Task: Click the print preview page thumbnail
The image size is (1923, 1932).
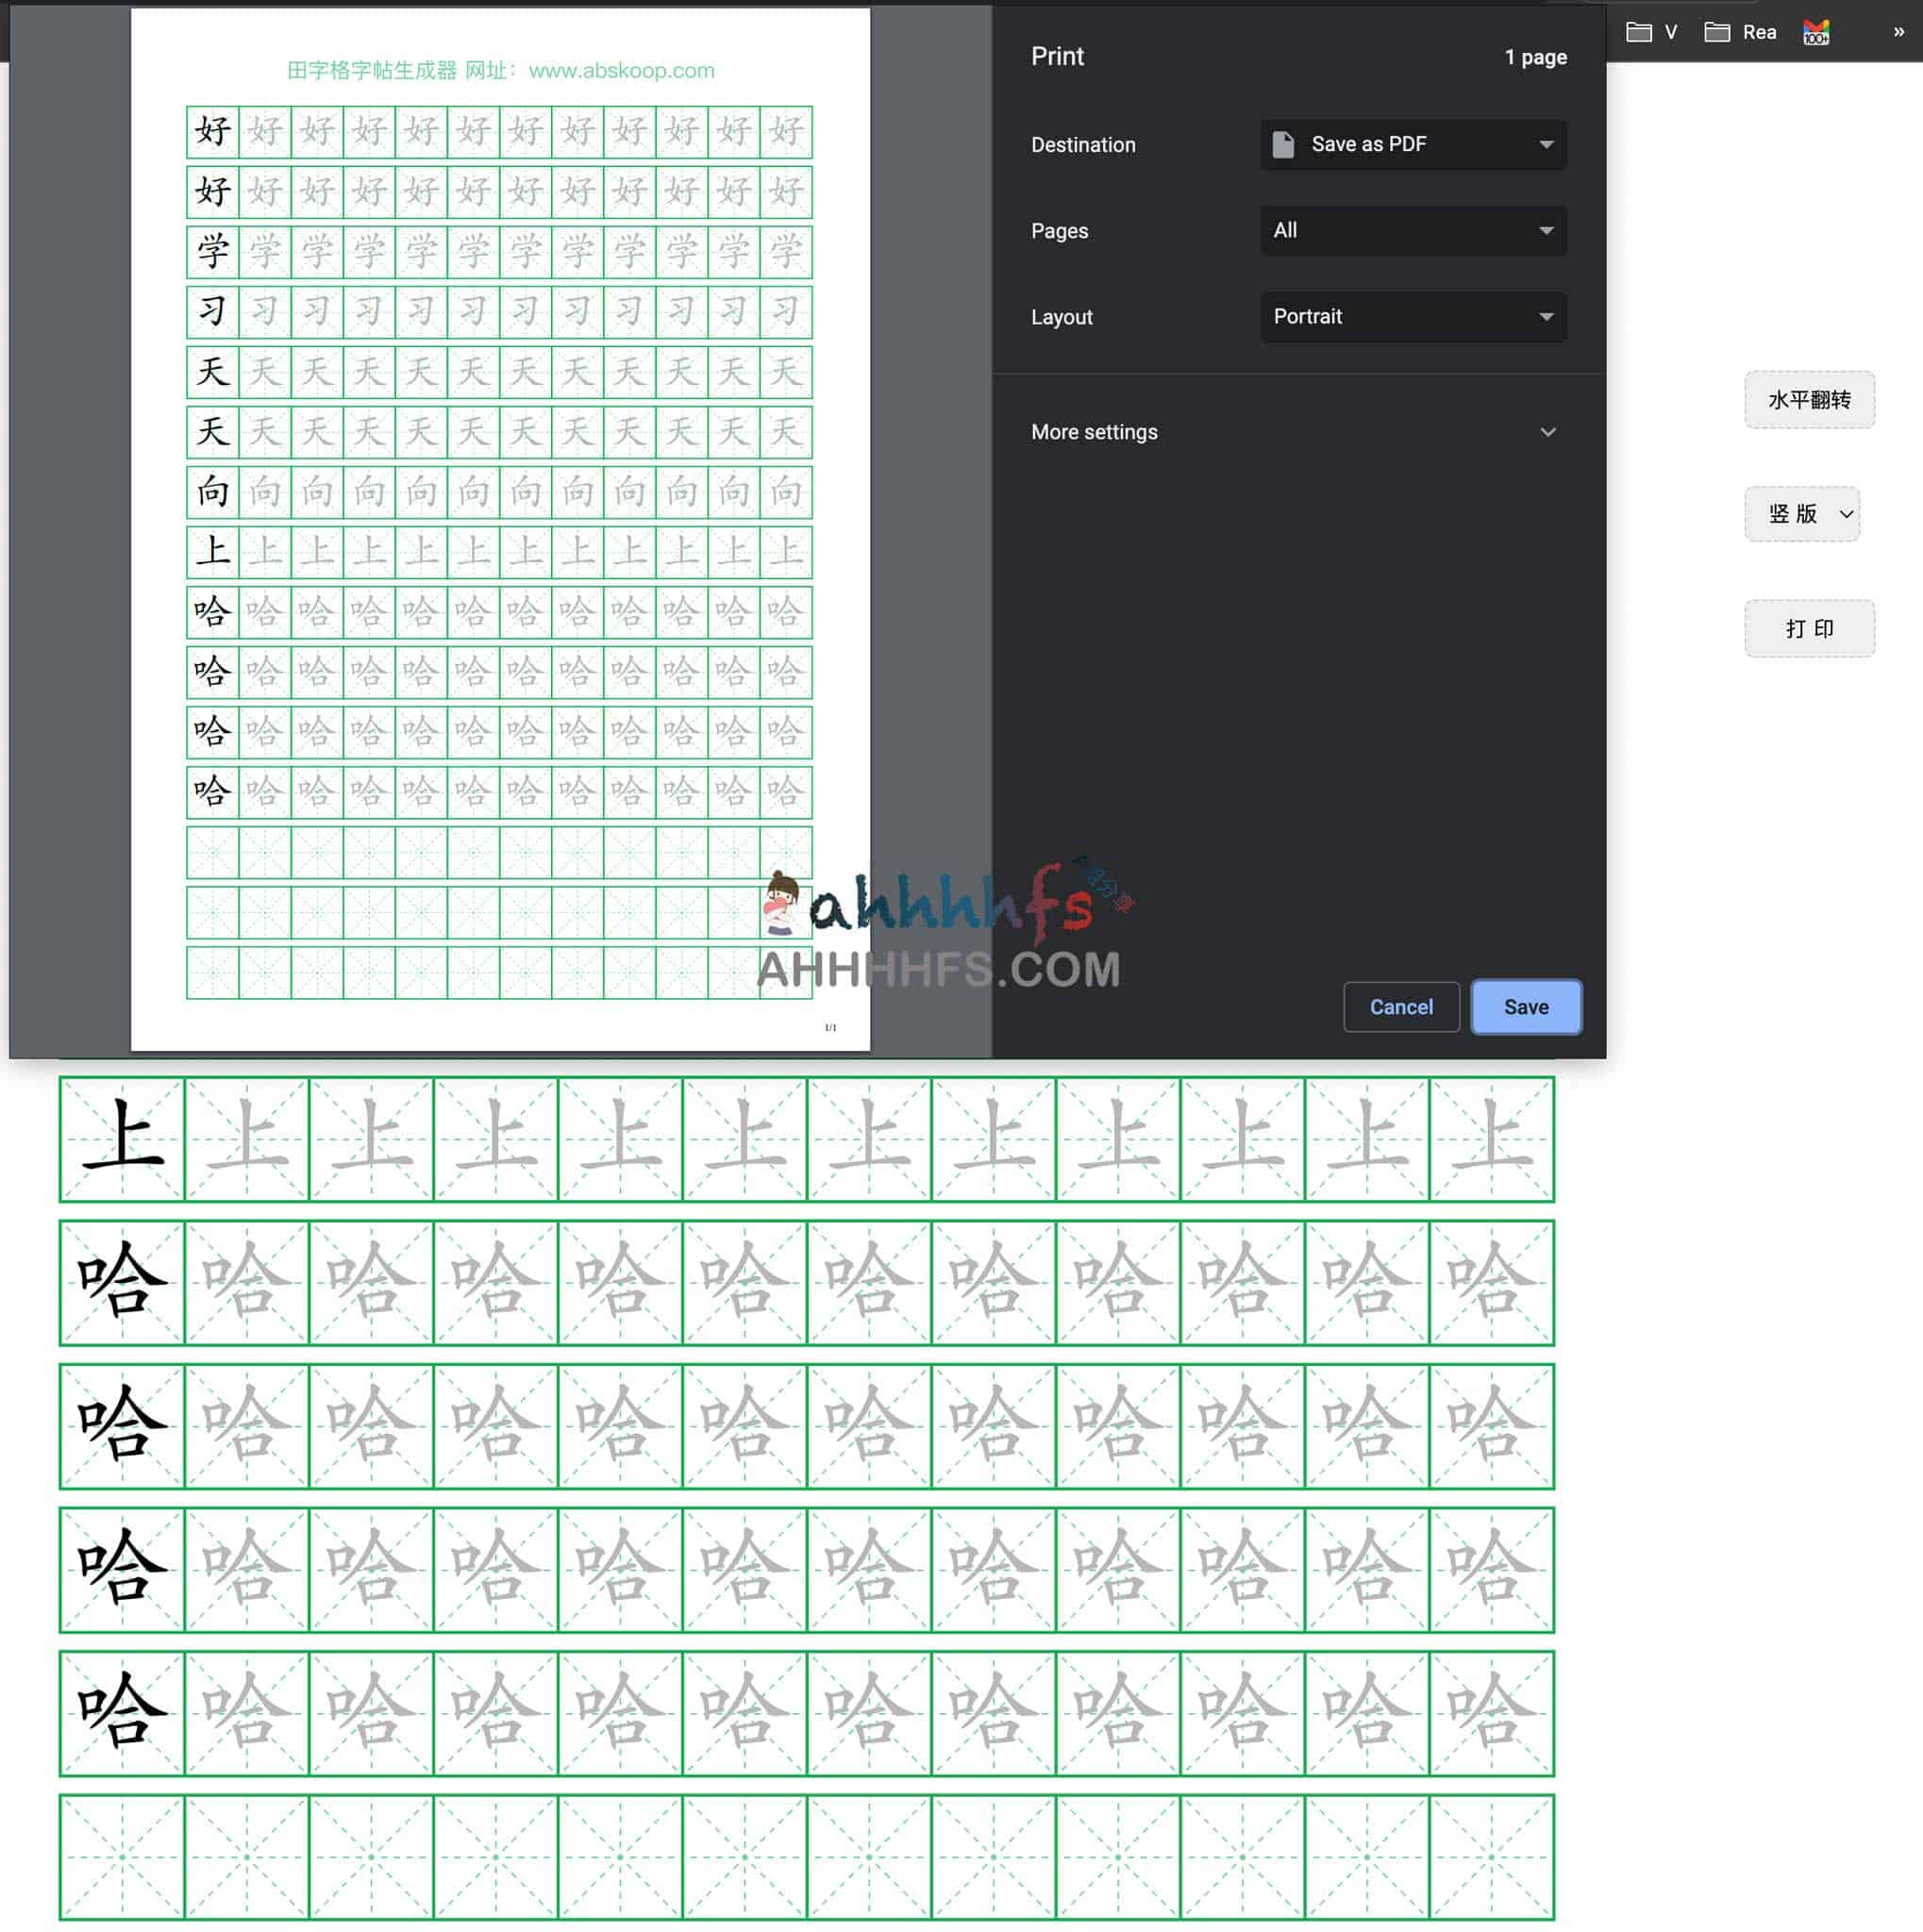Action: pyautogui.click(x=500, y=530)
